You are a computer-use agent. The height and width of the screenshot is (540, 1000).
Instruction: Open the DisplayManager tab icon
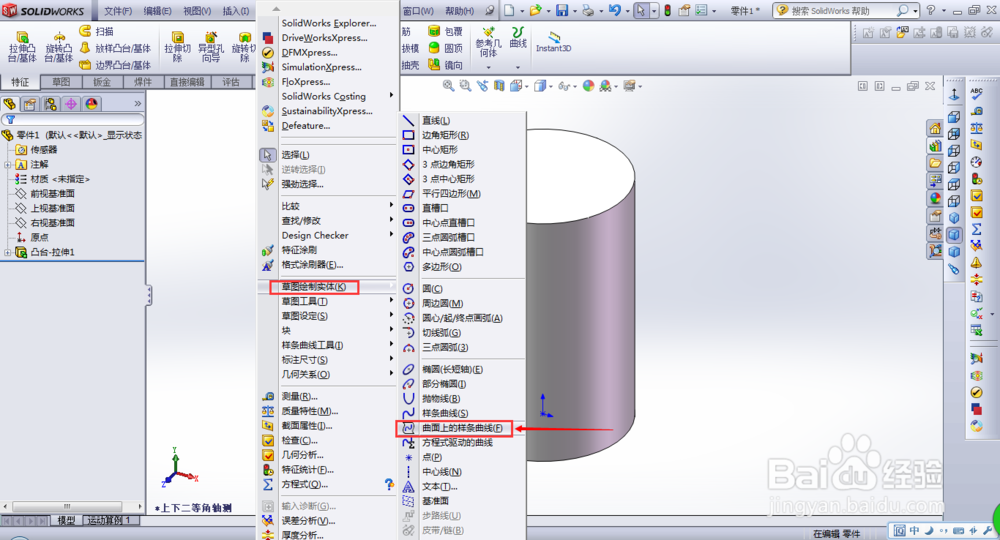91,104
